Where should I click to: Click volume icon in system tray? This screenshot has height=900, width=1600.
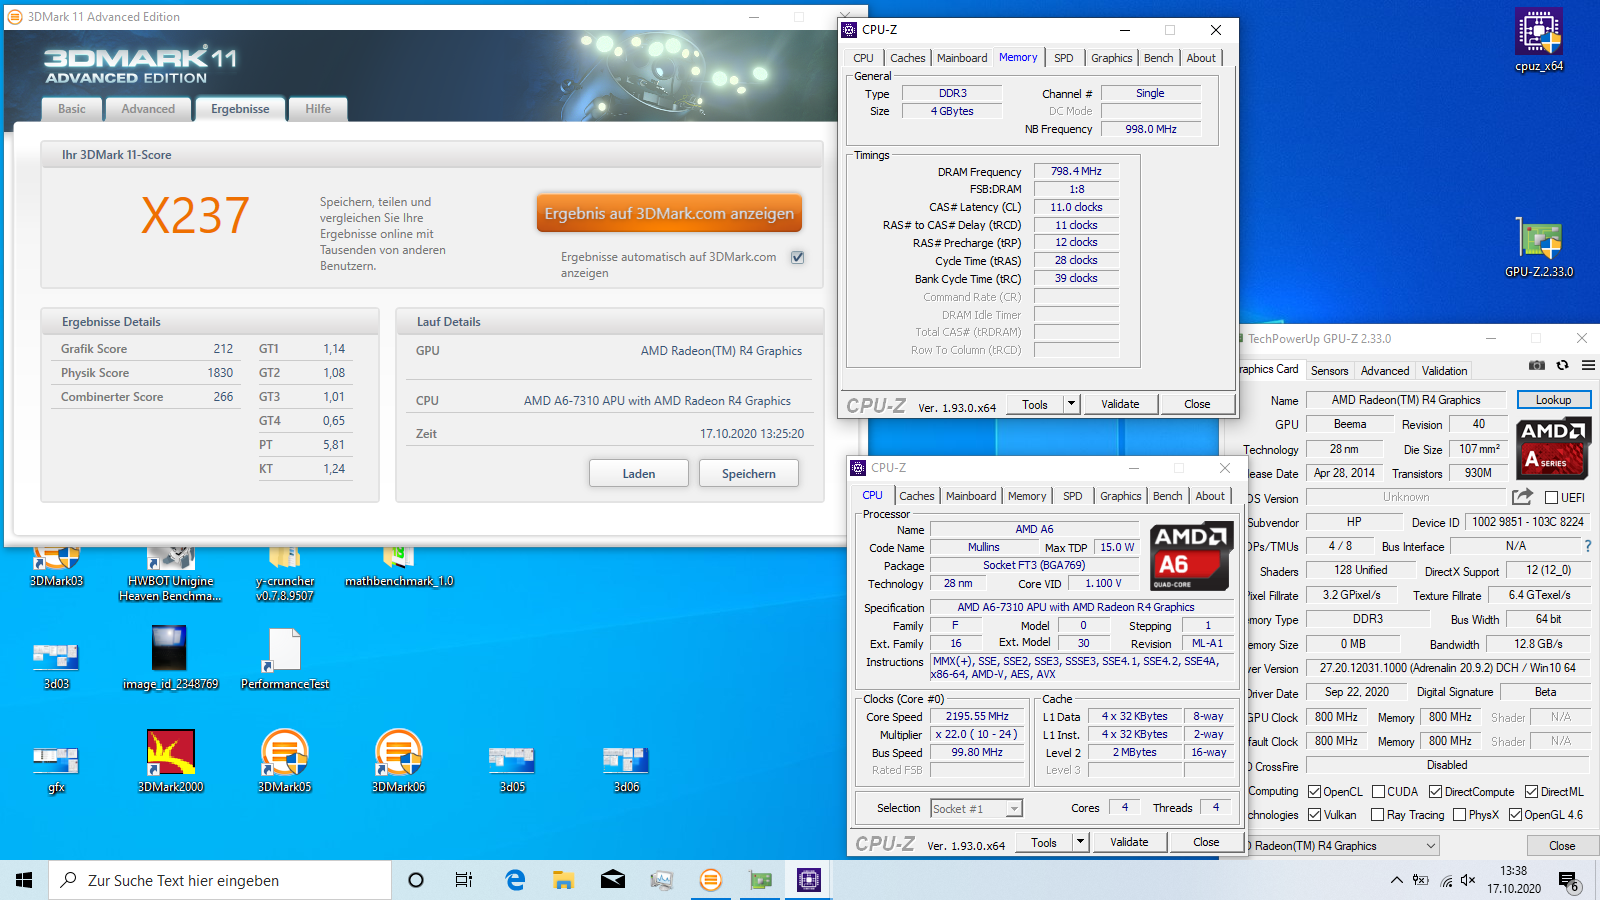coord(1468,880)
